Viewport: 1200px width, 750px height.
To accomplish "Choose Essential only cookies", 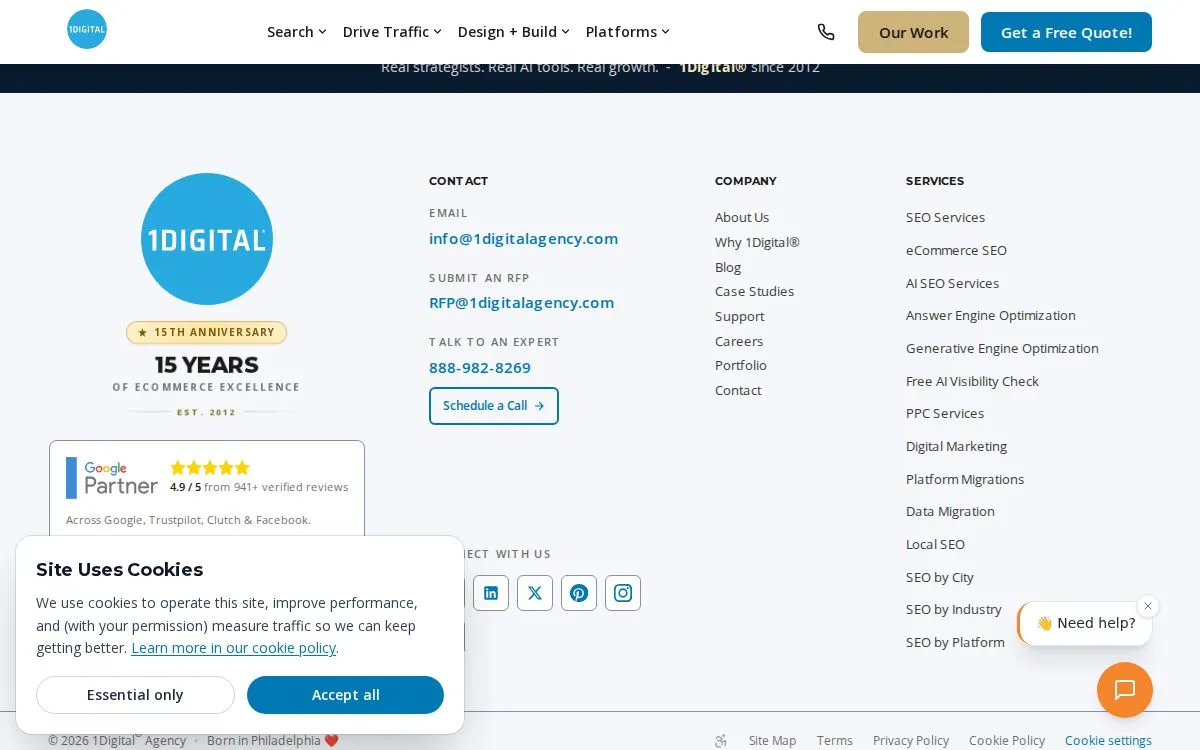I will click(135, 695).
